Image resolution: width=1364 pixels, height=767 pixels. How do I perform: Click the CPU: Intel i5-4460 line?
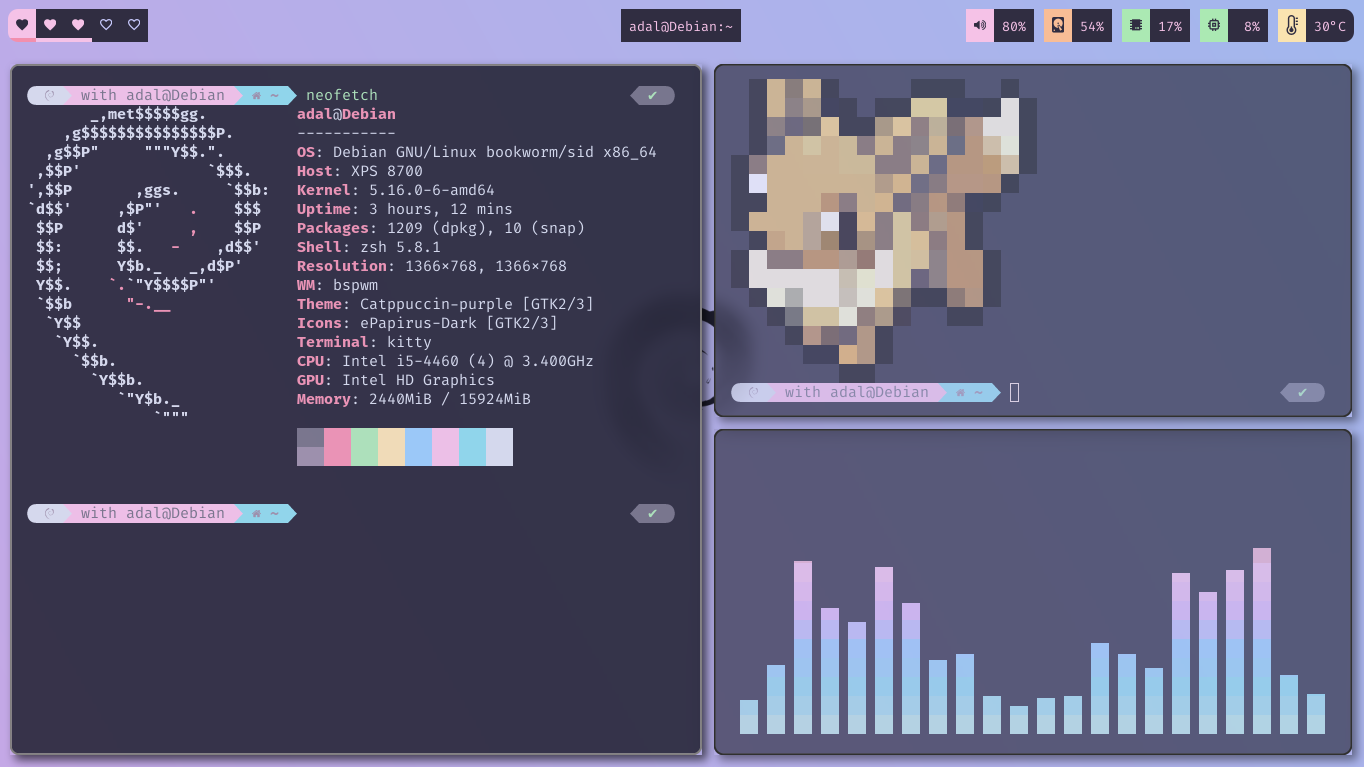click(x=445, y=361)
